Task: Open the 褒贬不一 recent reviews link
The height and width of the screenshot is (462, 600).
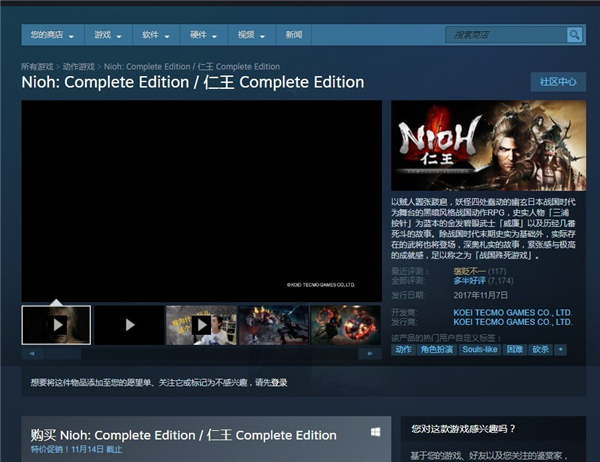Action: point(470,271)
